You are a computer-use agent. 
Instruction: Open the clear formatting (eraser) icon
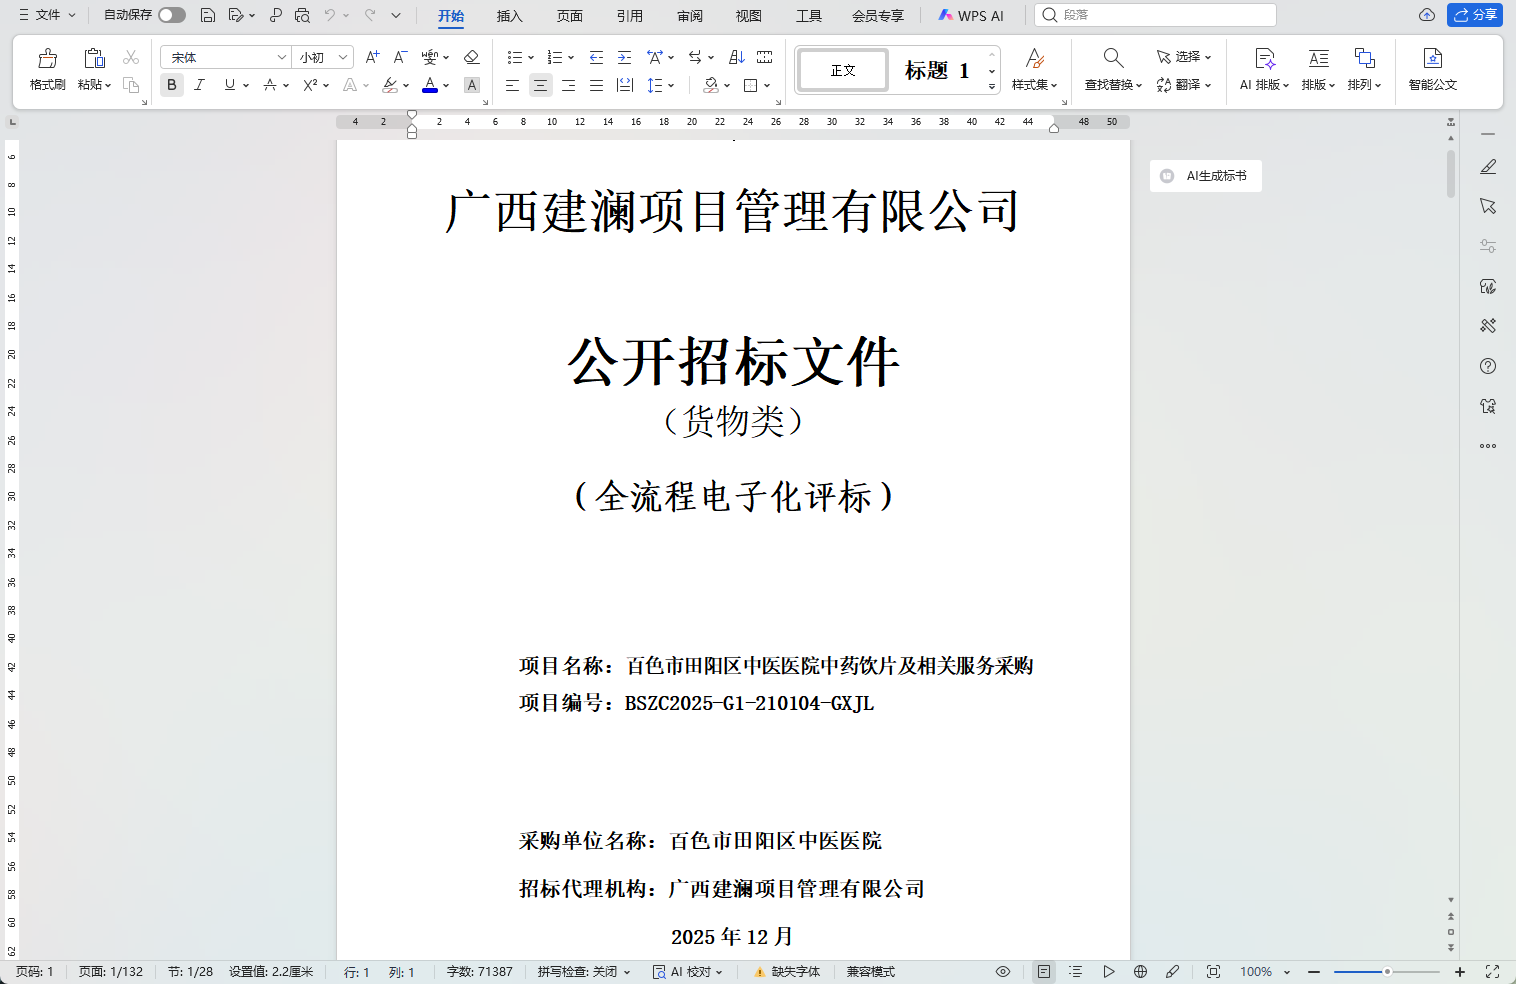(471, 57)
